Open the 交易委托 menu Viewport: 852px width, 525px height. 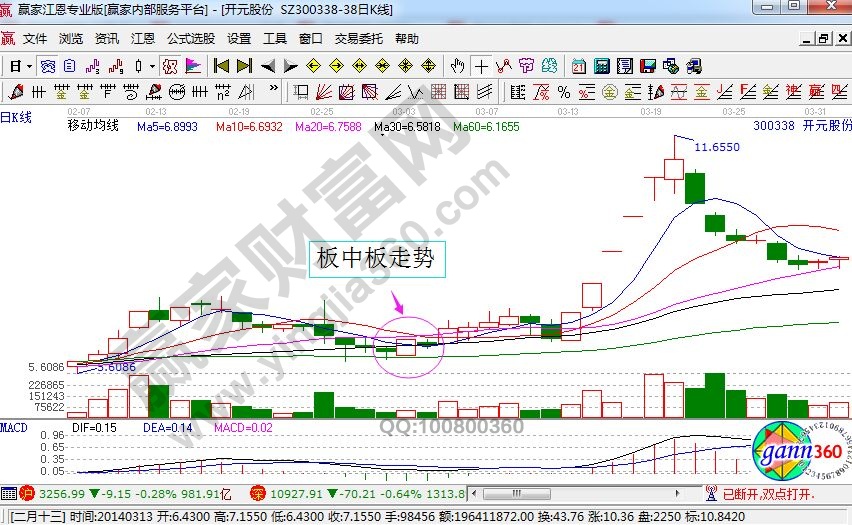pos(358,39)
